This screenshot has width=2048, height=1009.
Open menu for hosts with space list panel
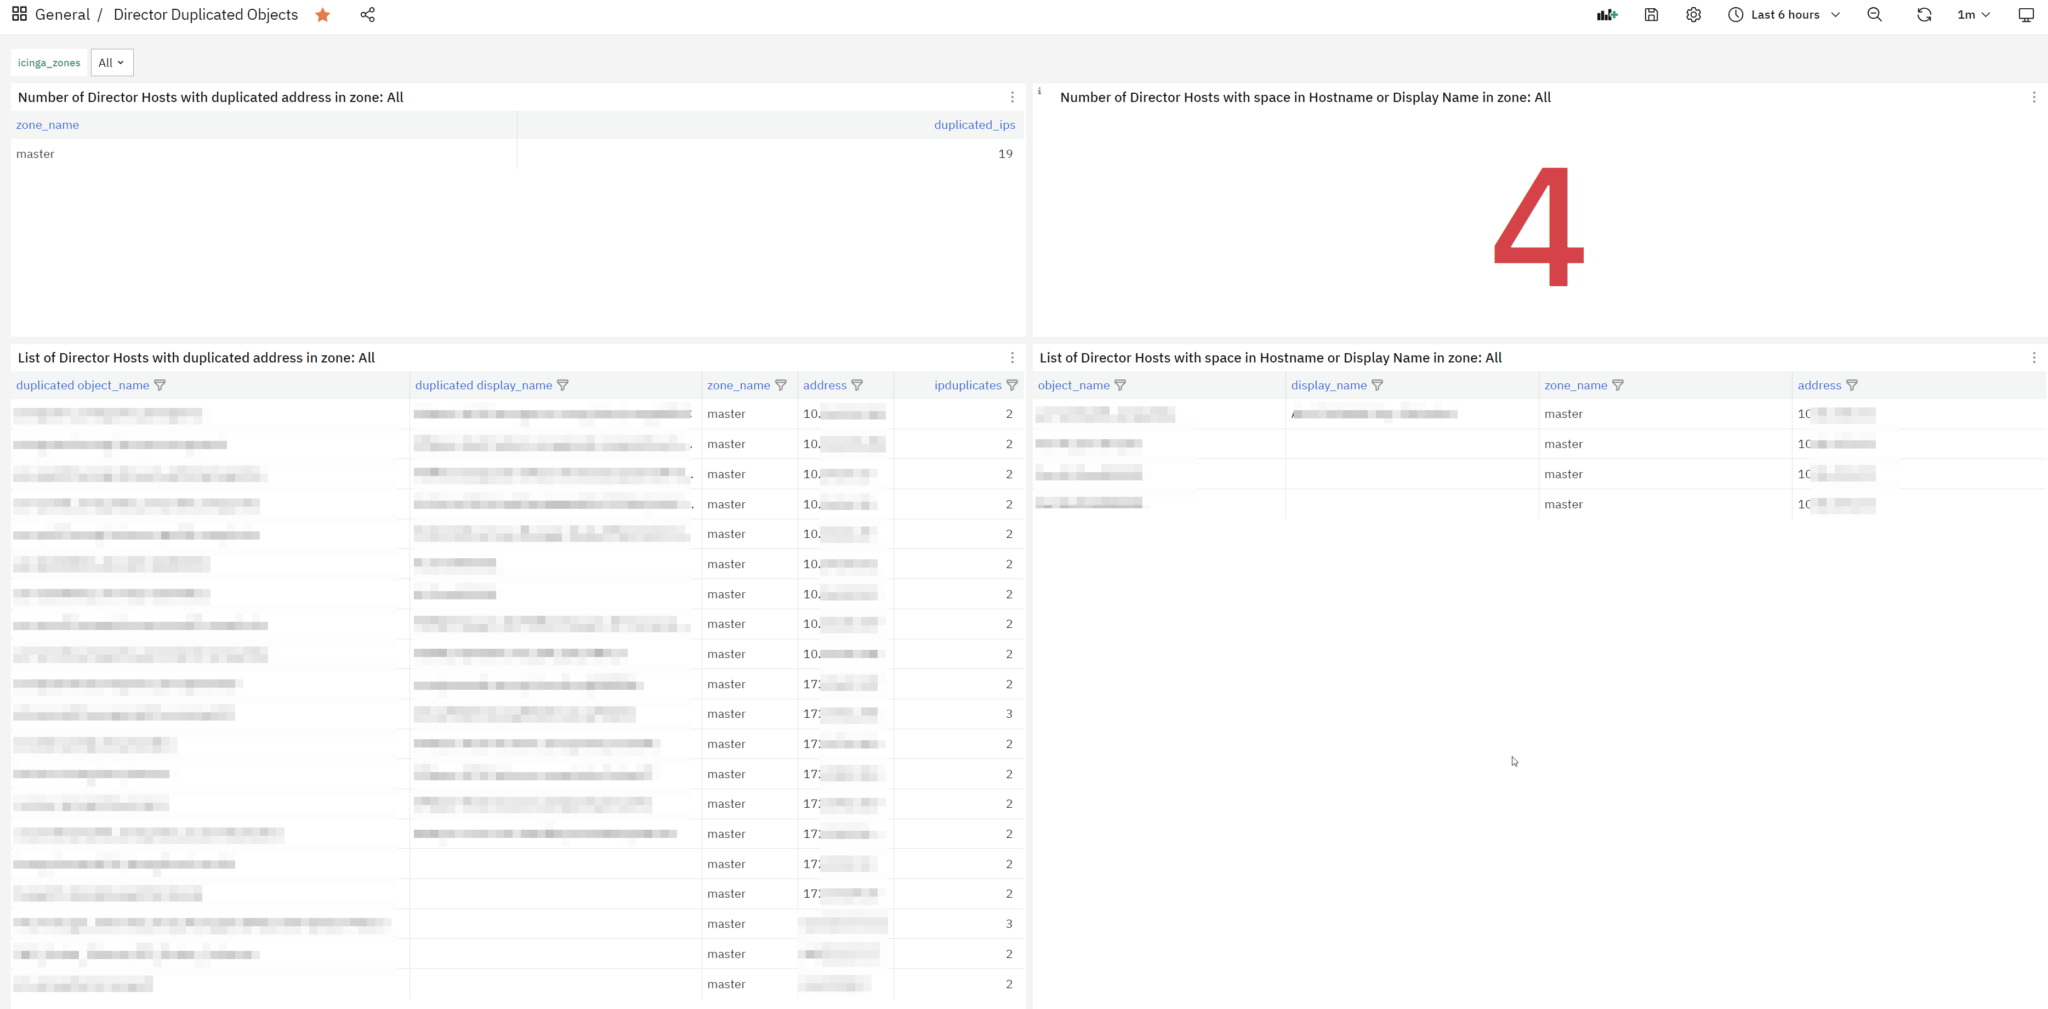coord(2034,358)
